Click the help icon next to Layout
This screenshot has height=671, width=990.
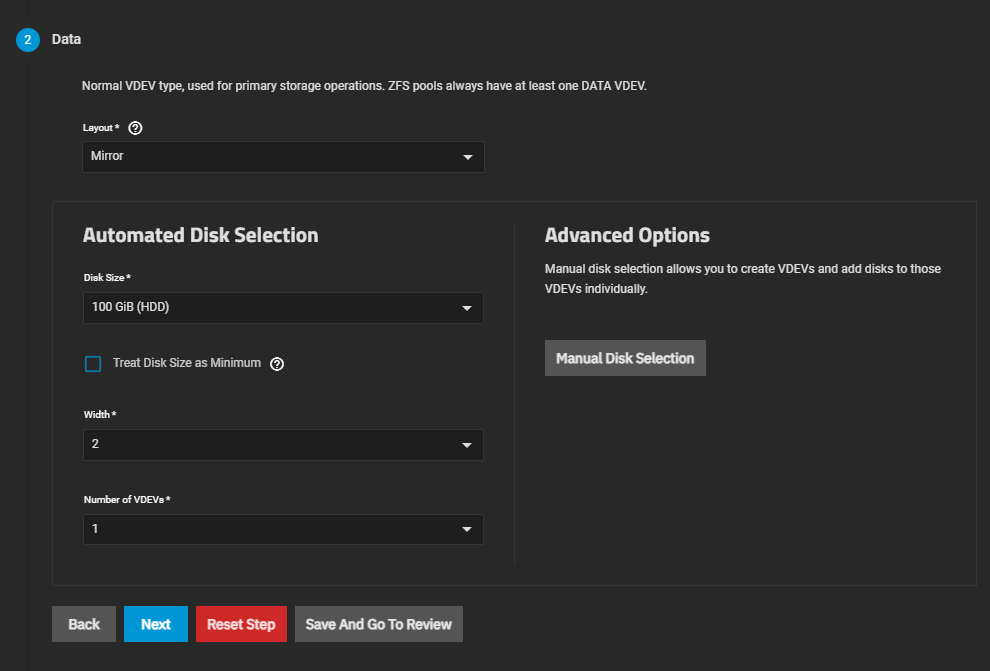(x=135, y=127)
